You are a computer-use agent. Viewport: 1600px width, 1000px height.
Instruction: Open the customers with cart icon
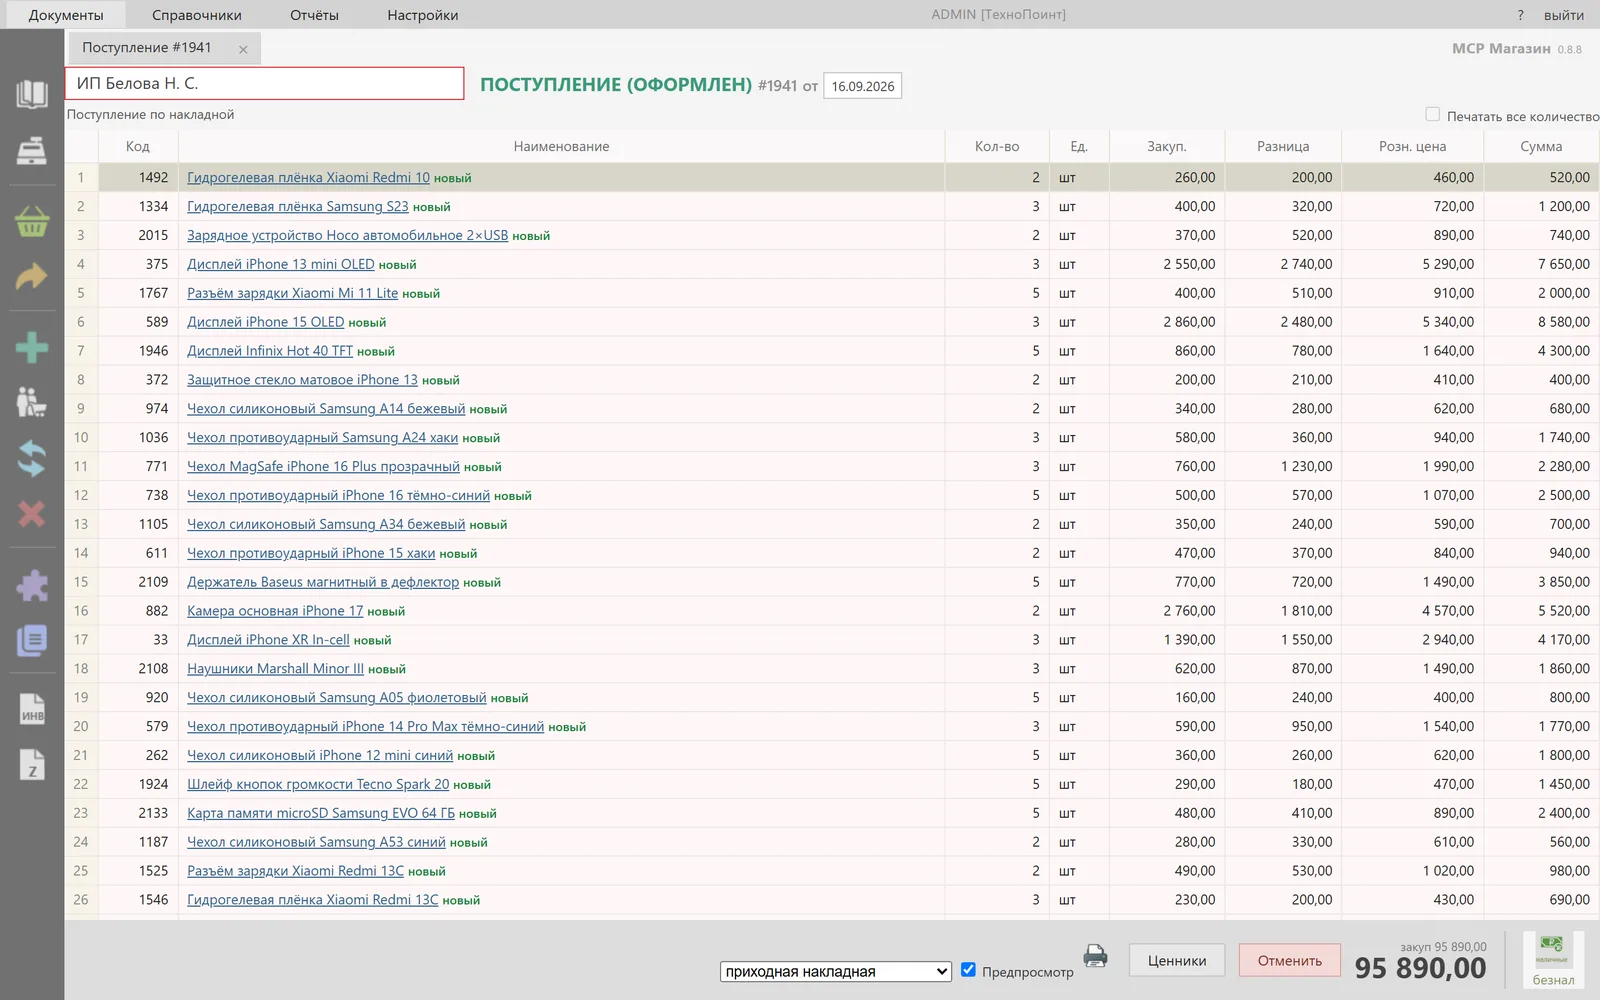[32, 402]
